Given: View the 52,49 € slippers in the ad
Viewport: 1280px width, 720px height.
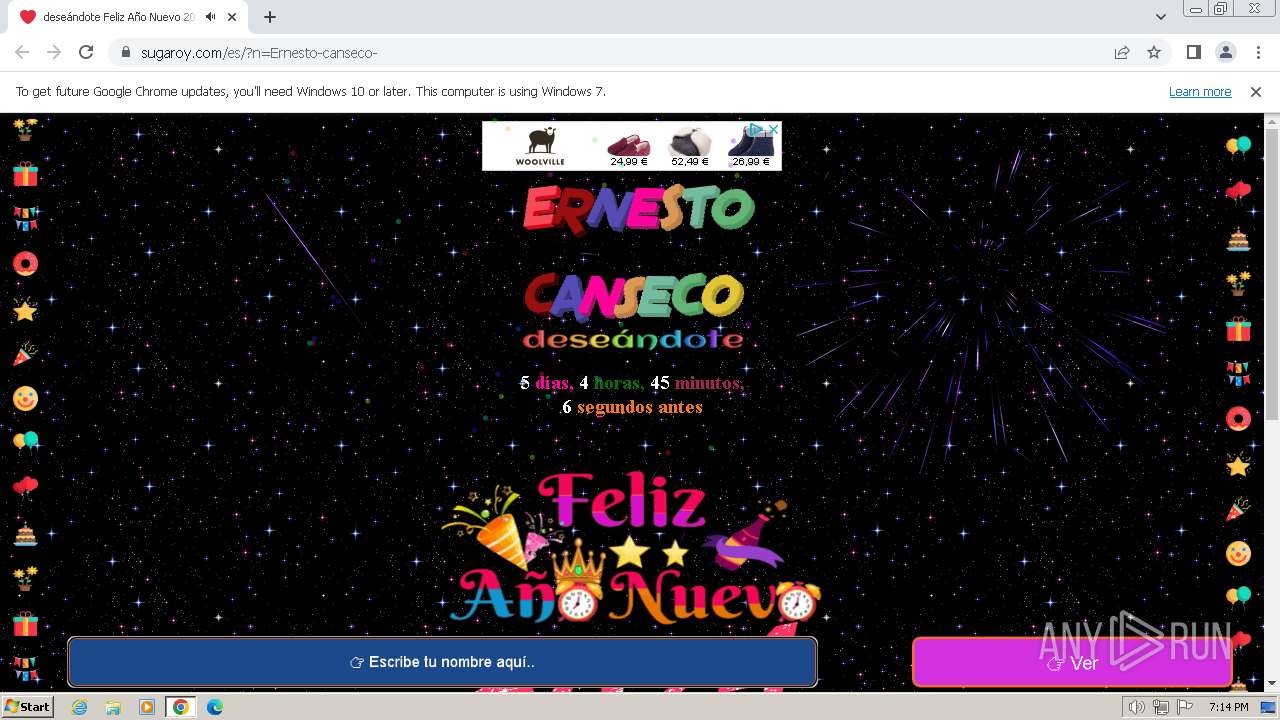Looking at the screenshot, I should click(690, 148).
